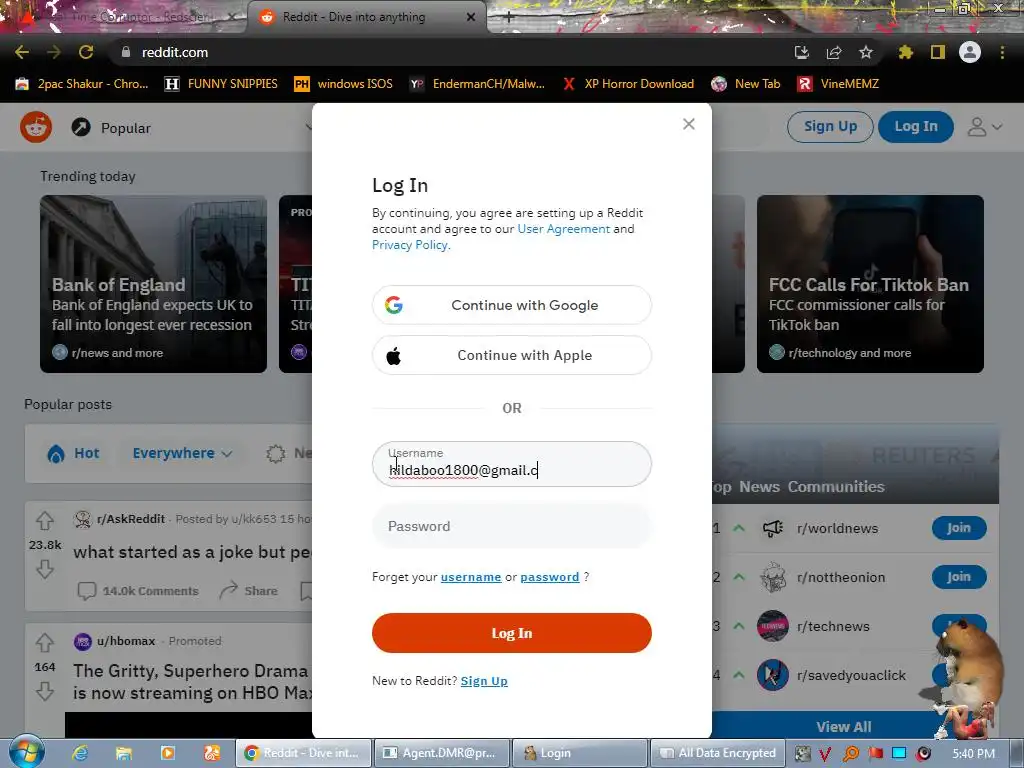Open the r/savedyouaclick community link

pyautogui.click(x=851, y=675)
